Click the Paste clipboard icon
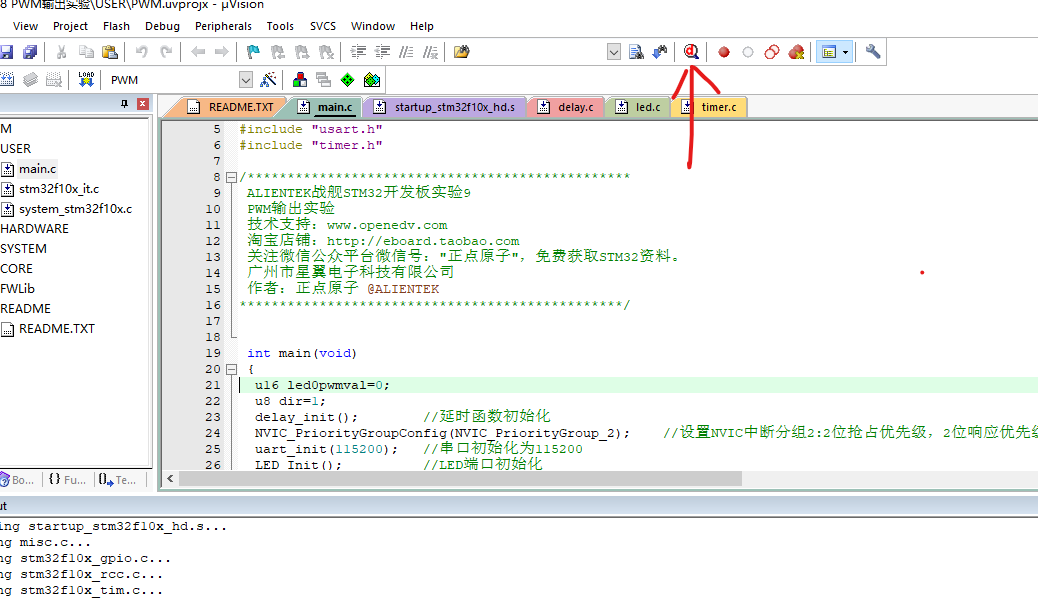 [110, 52]
